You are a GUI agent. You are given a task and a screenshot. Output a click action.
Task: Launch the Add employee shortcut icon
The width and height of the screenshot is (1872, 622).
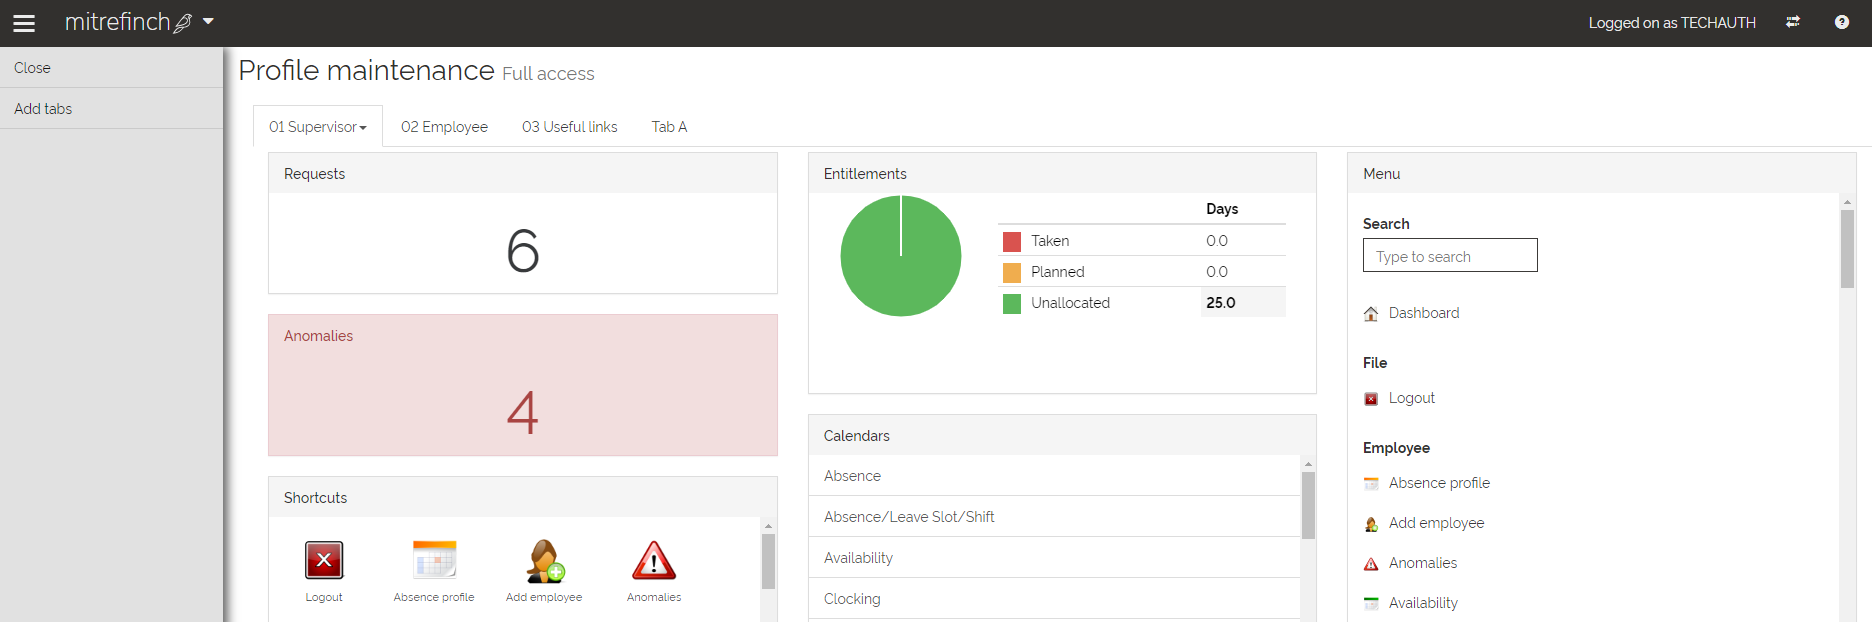pyautogui.click(x=545, y=561)
